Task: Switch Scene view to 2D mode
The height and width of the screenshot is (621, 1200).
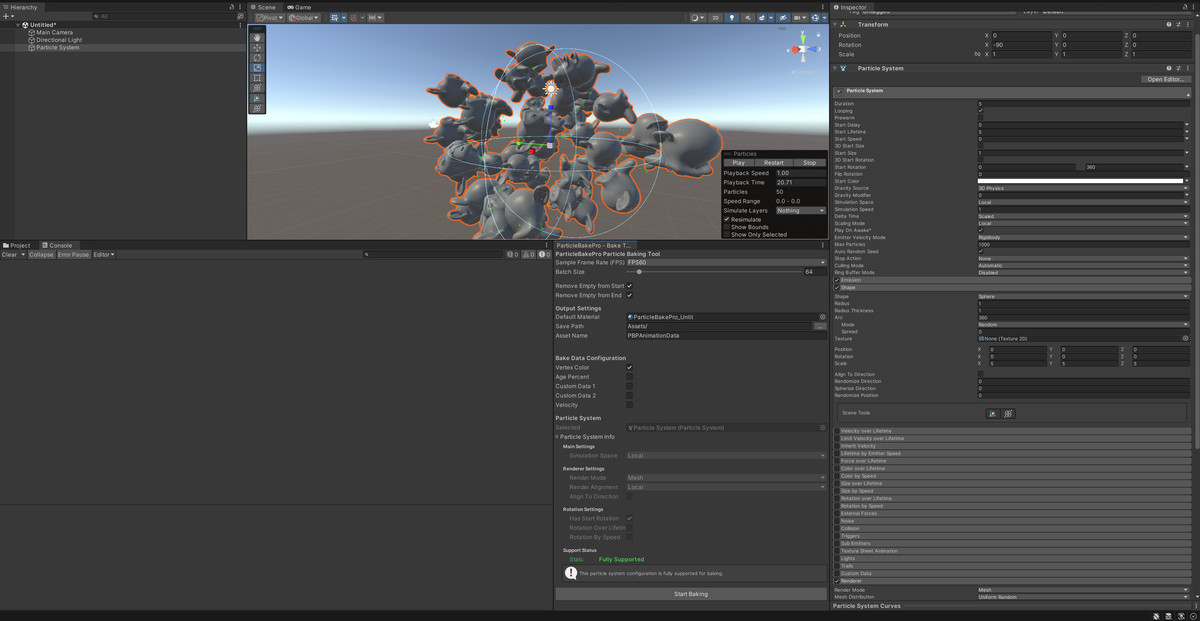Action: pos(715,17)
